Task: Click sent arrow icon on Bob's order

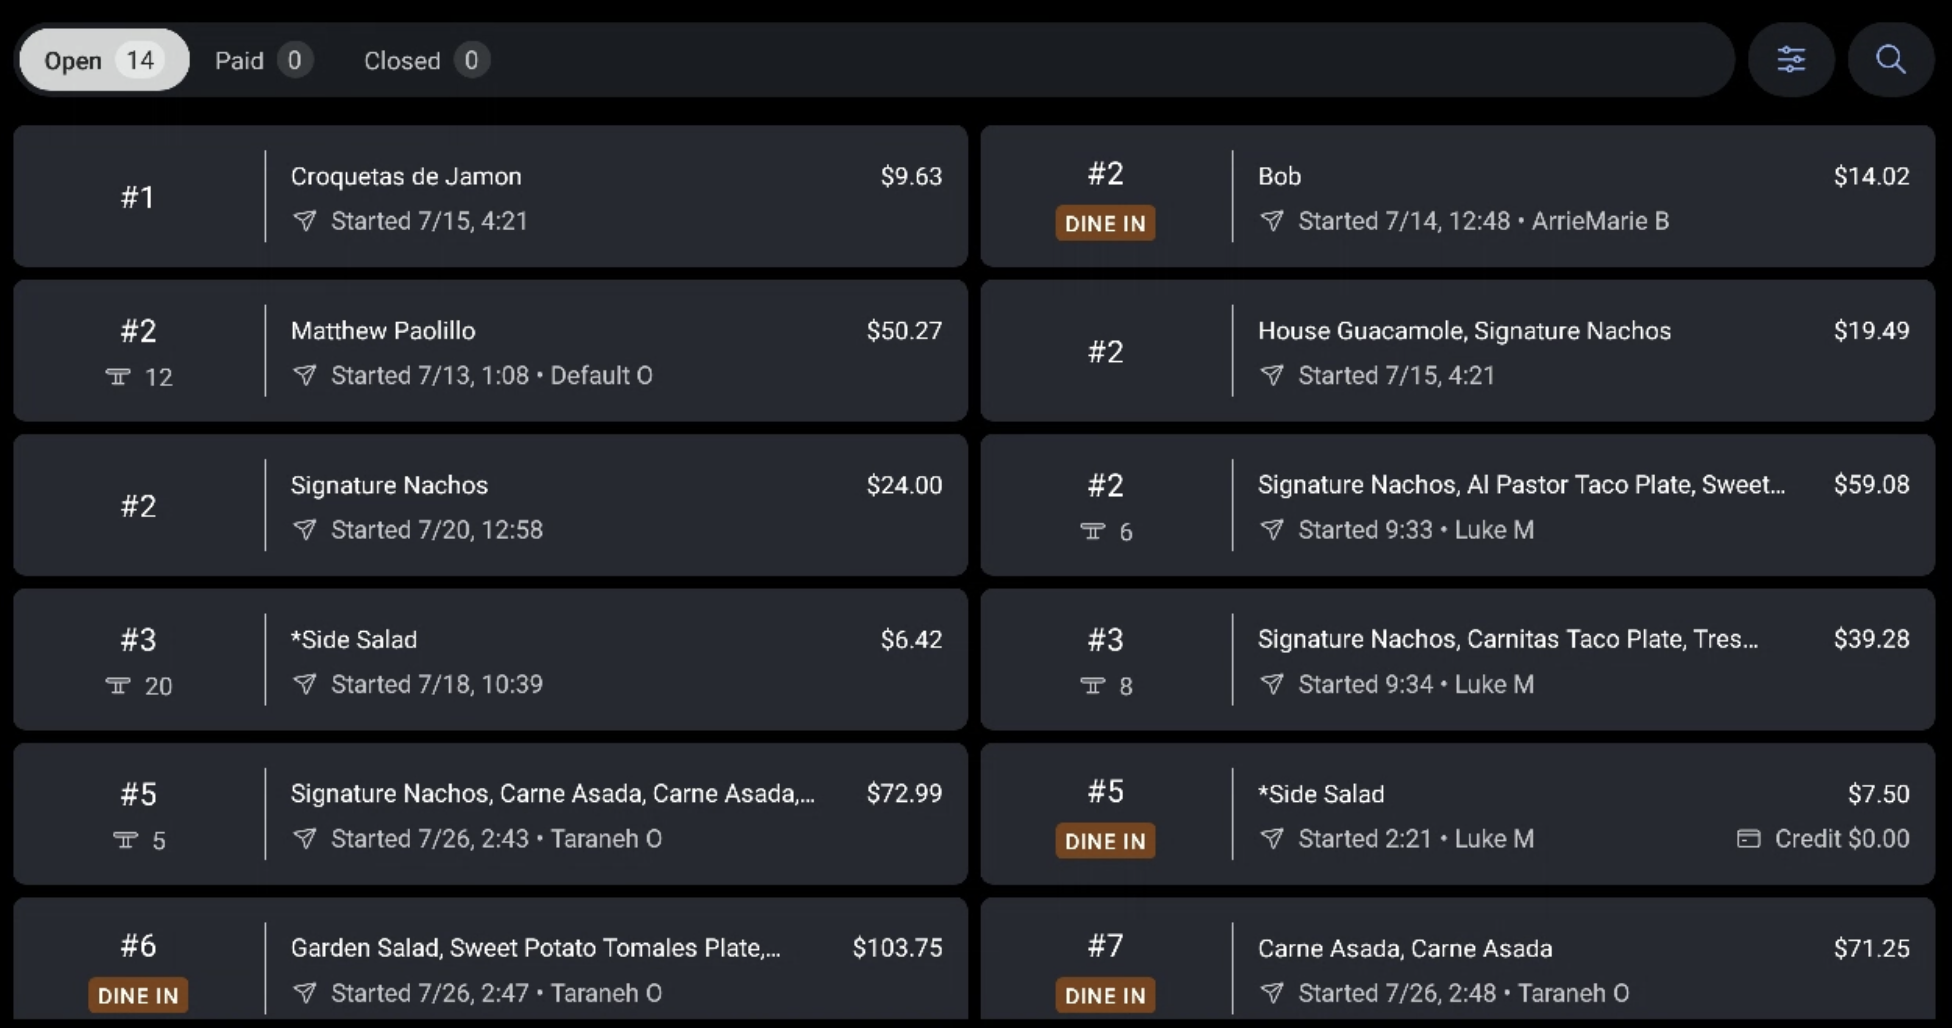Action: pos(1272,221)
